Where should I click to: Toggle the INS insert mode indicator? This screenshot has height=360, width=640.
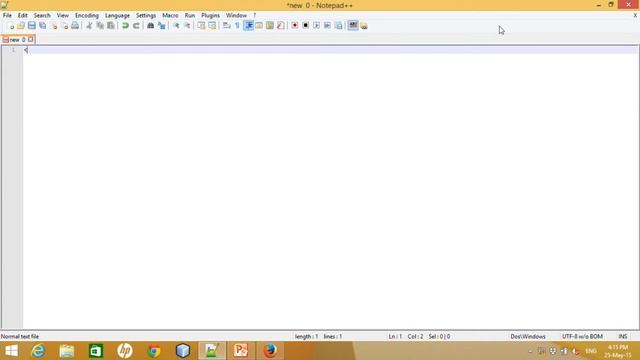[622, 337]
